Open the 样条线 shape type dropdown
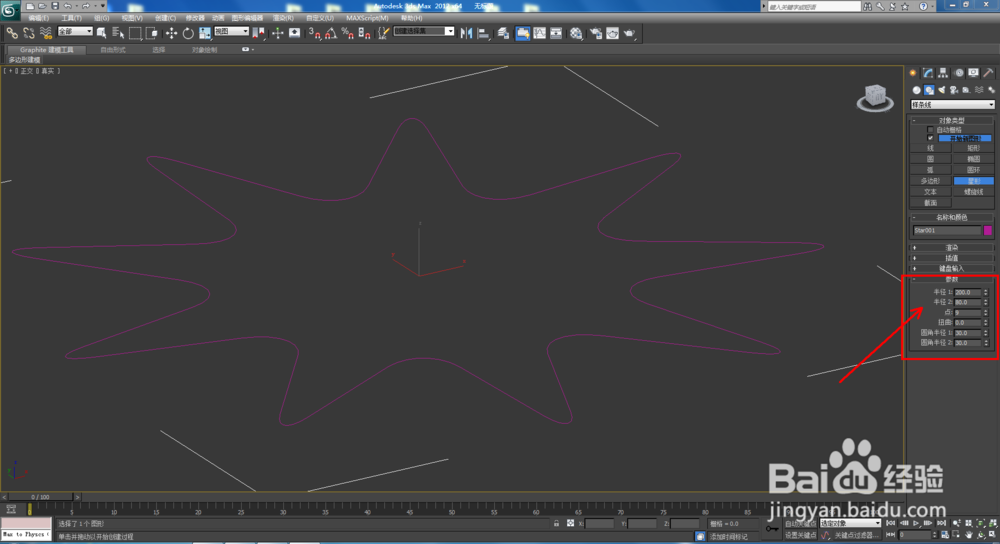The image size is (1000, 544). [952, 105]
